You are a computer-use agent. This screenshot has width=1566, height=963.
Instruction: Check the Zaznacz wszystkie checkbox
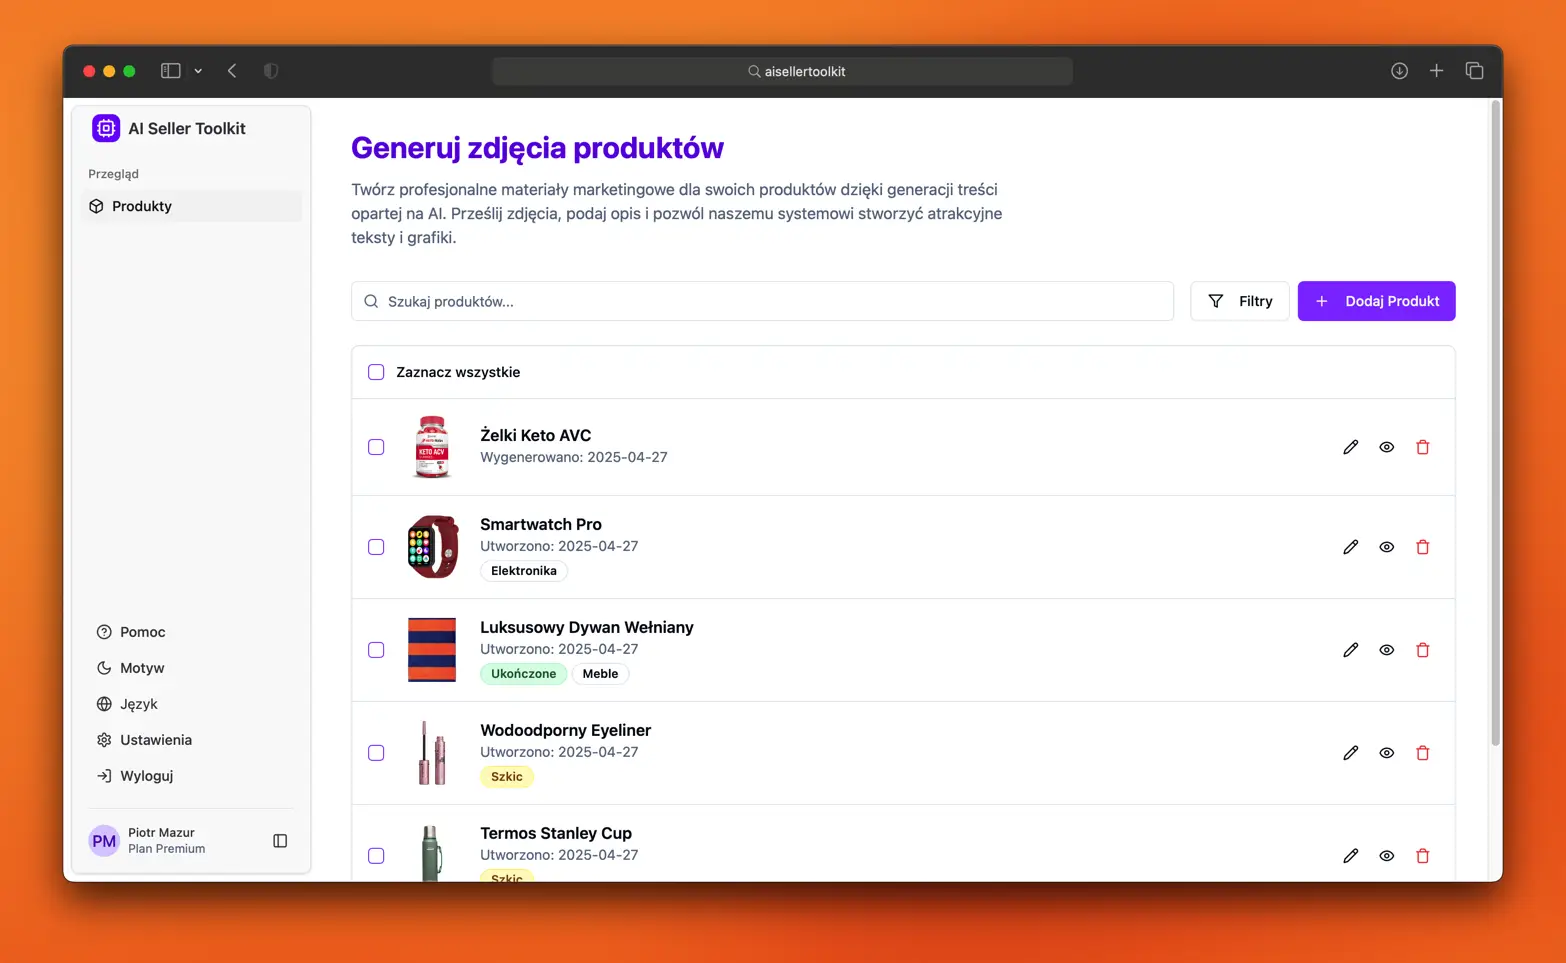coord(376,372)
